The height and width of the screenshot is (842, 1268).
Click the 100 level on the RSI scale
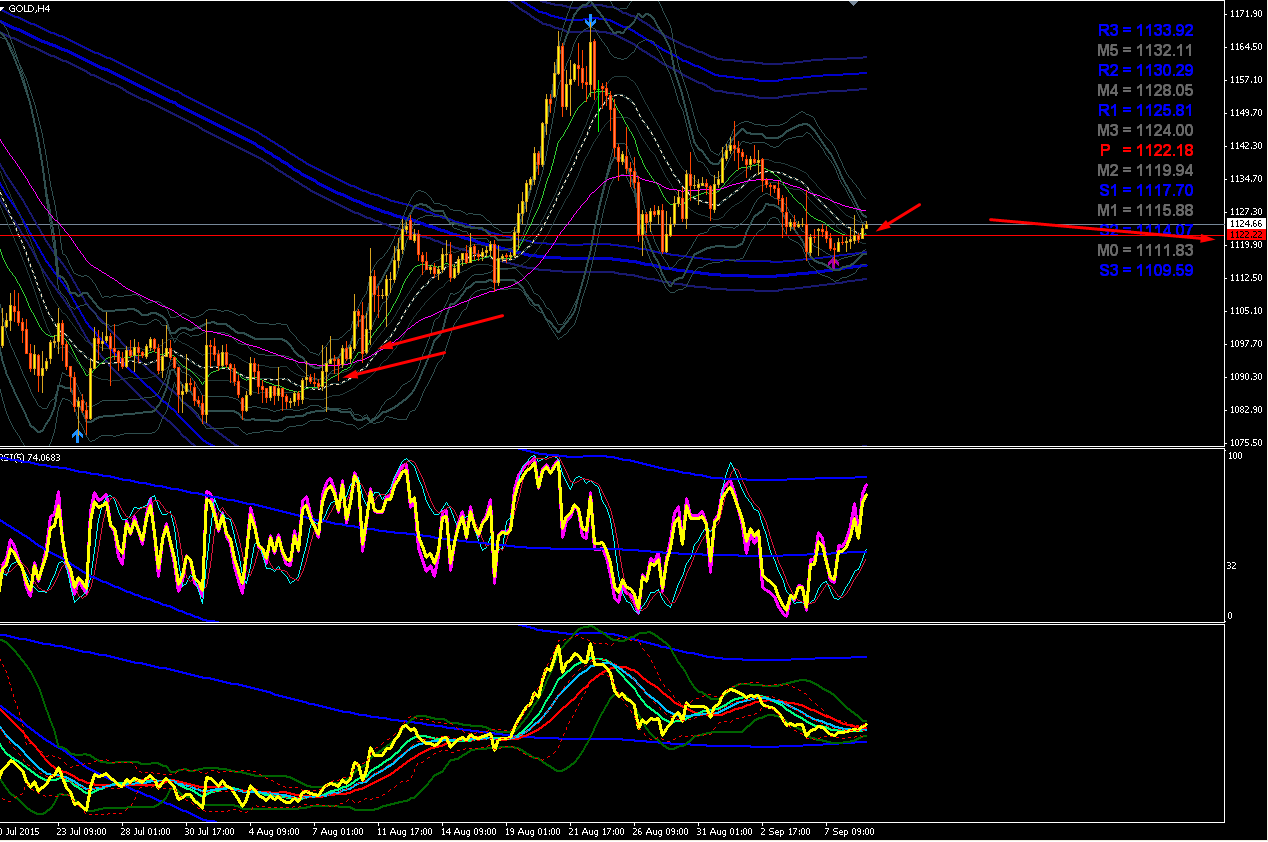point(1236,456)
